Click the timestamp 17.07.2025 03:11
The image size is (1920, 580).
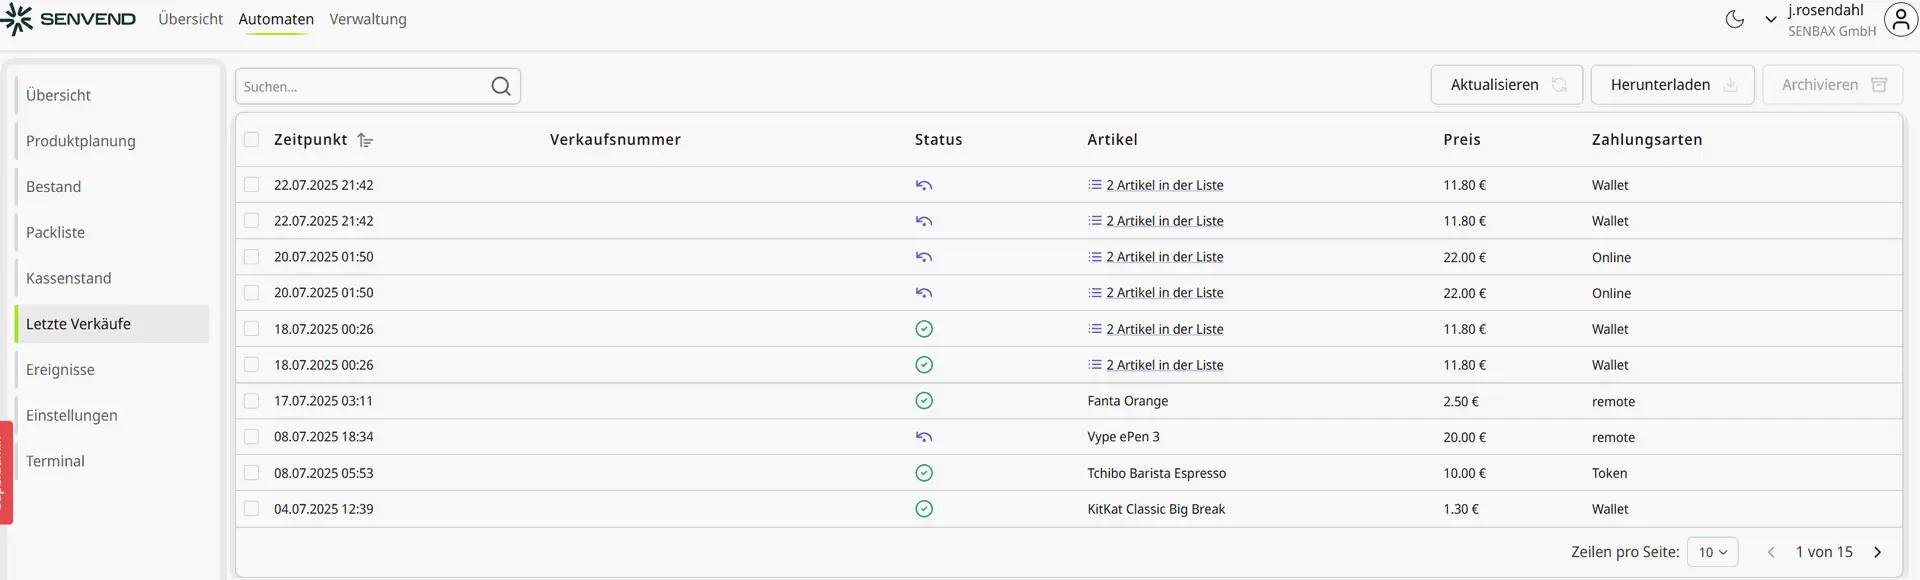pyautogui.click(x=323, y=401)
